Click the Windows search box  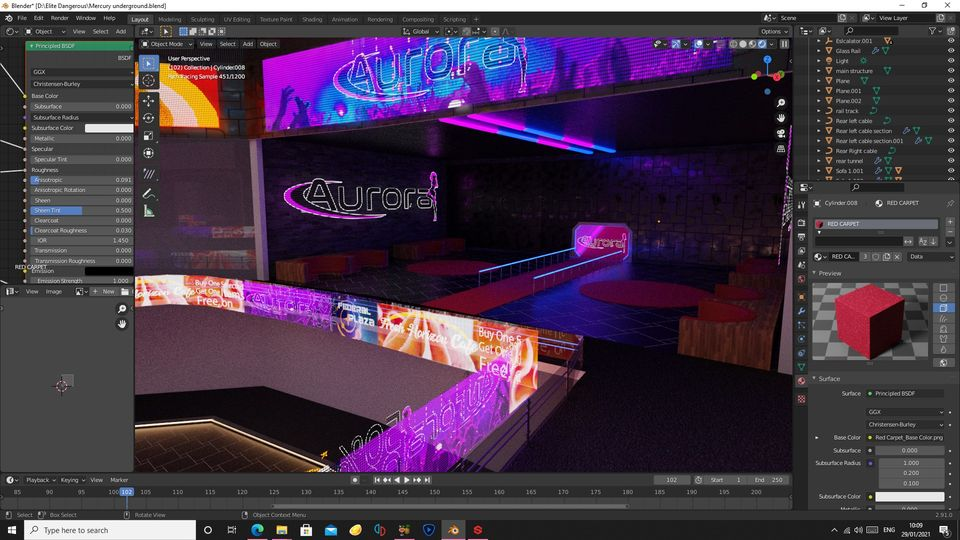[110, 530]
